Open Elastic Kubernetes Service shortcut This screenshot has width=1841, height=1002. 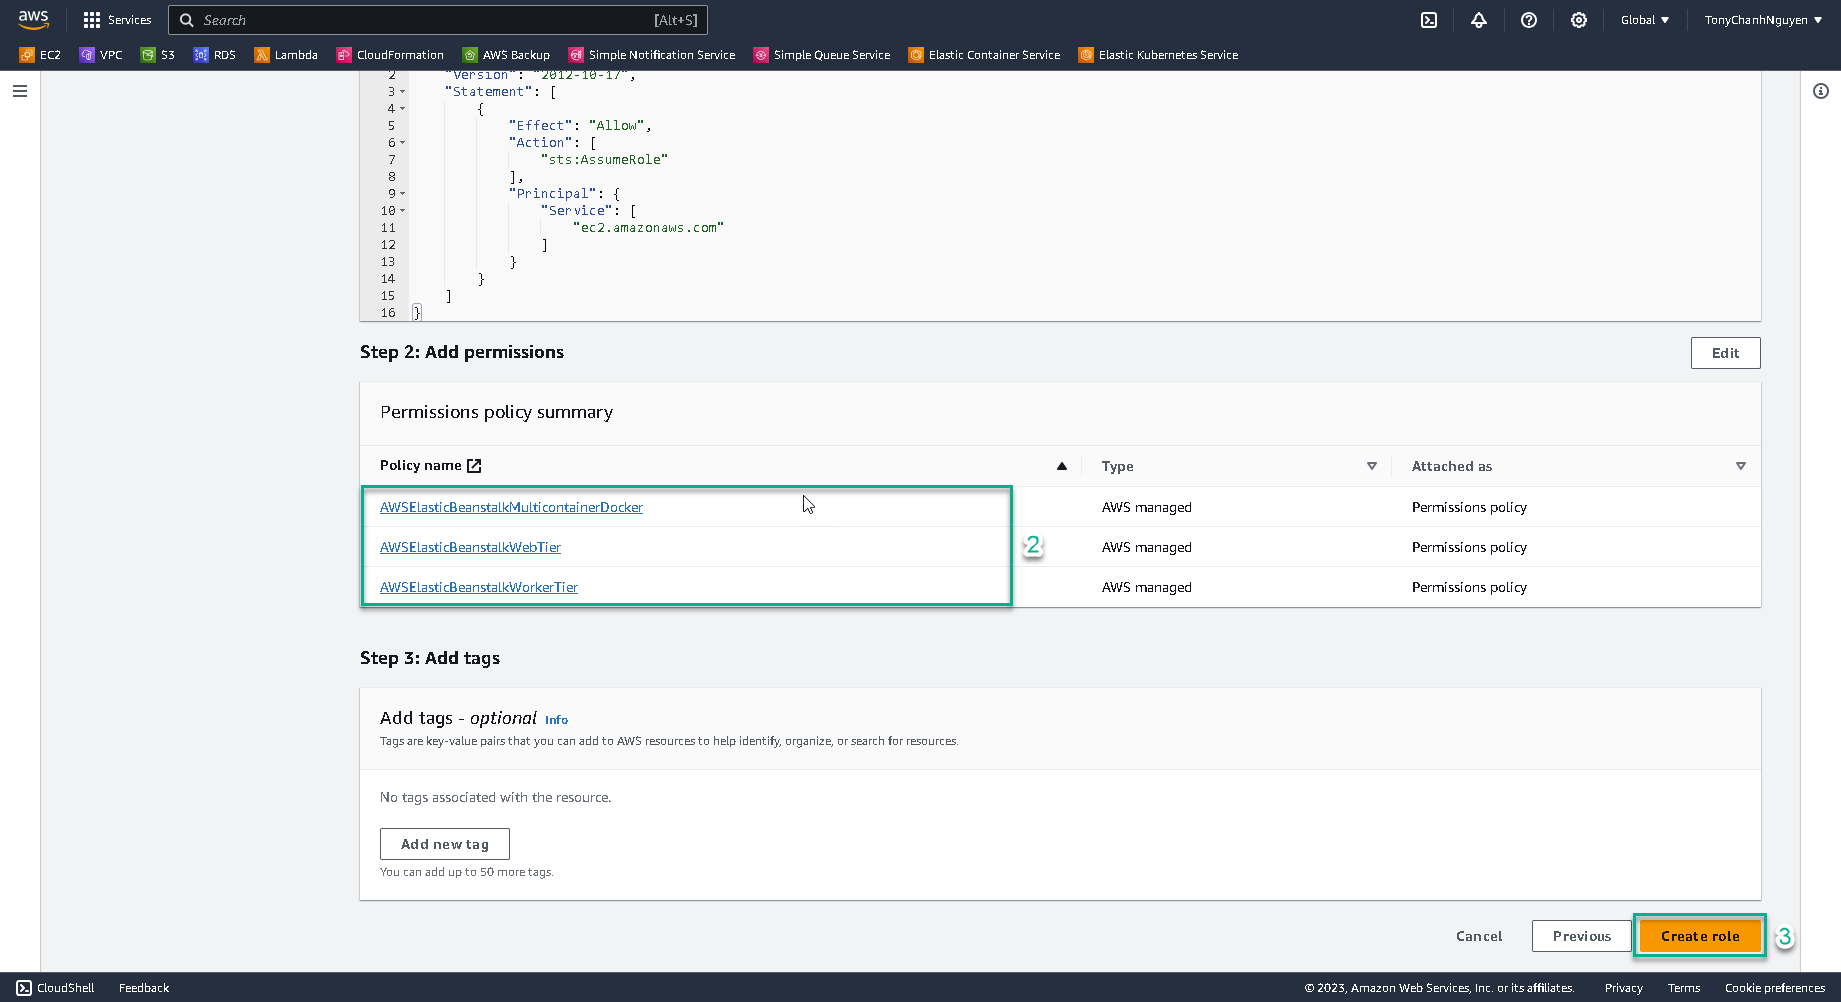click(x=1158, y=55)
